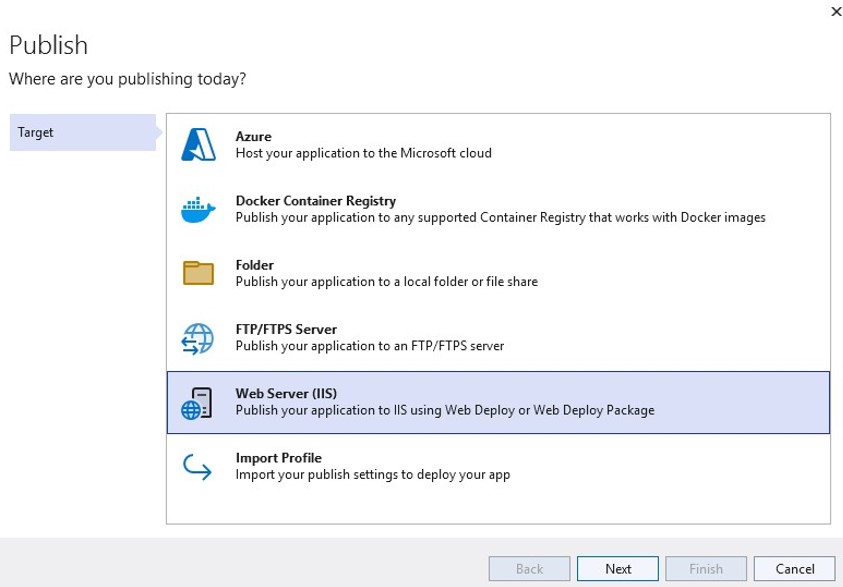Choose the Import Profile title
Image resolution: width=843 pixels, height=587 pixels.
[x=278, y=458]
